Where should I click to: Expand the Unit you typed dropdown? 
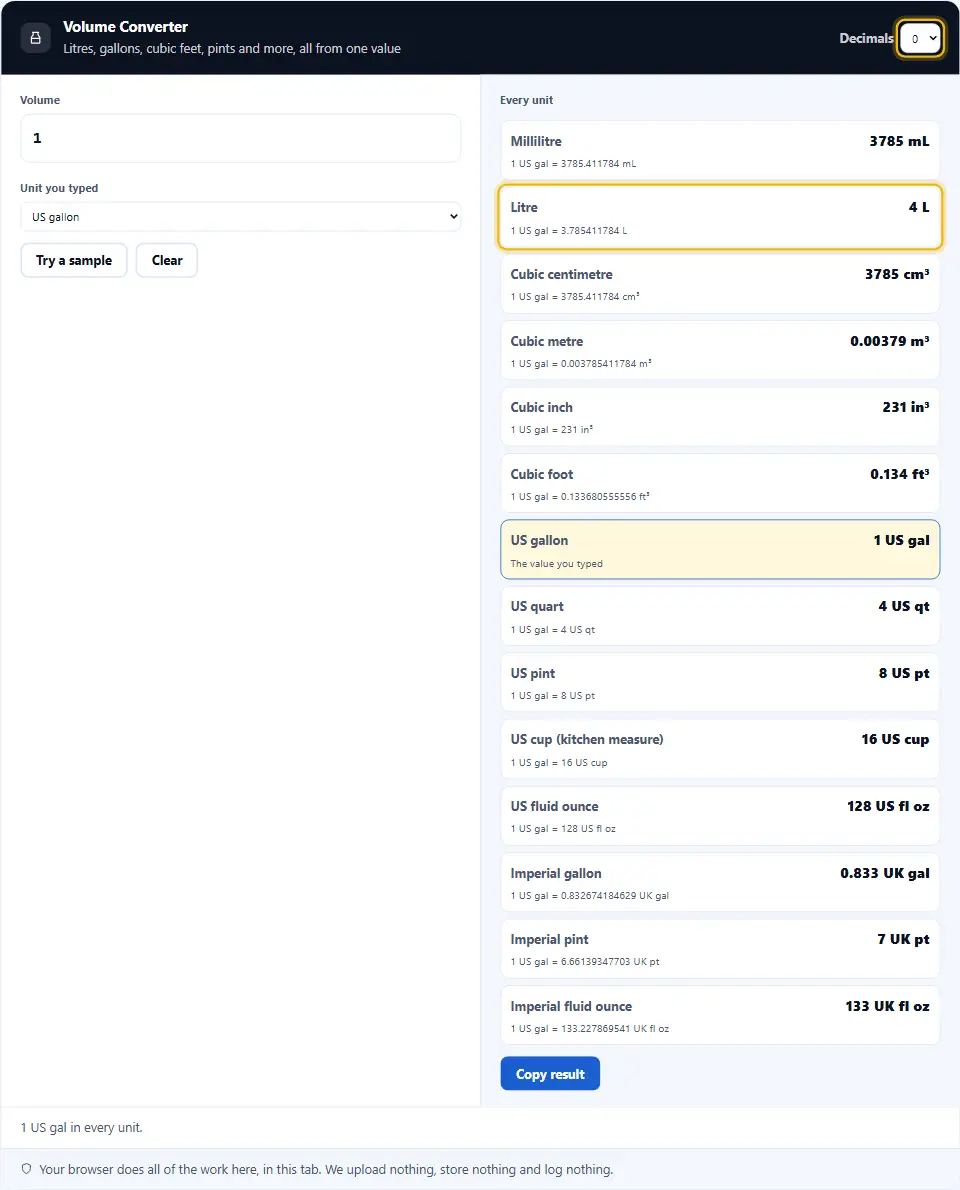[241, 217]
